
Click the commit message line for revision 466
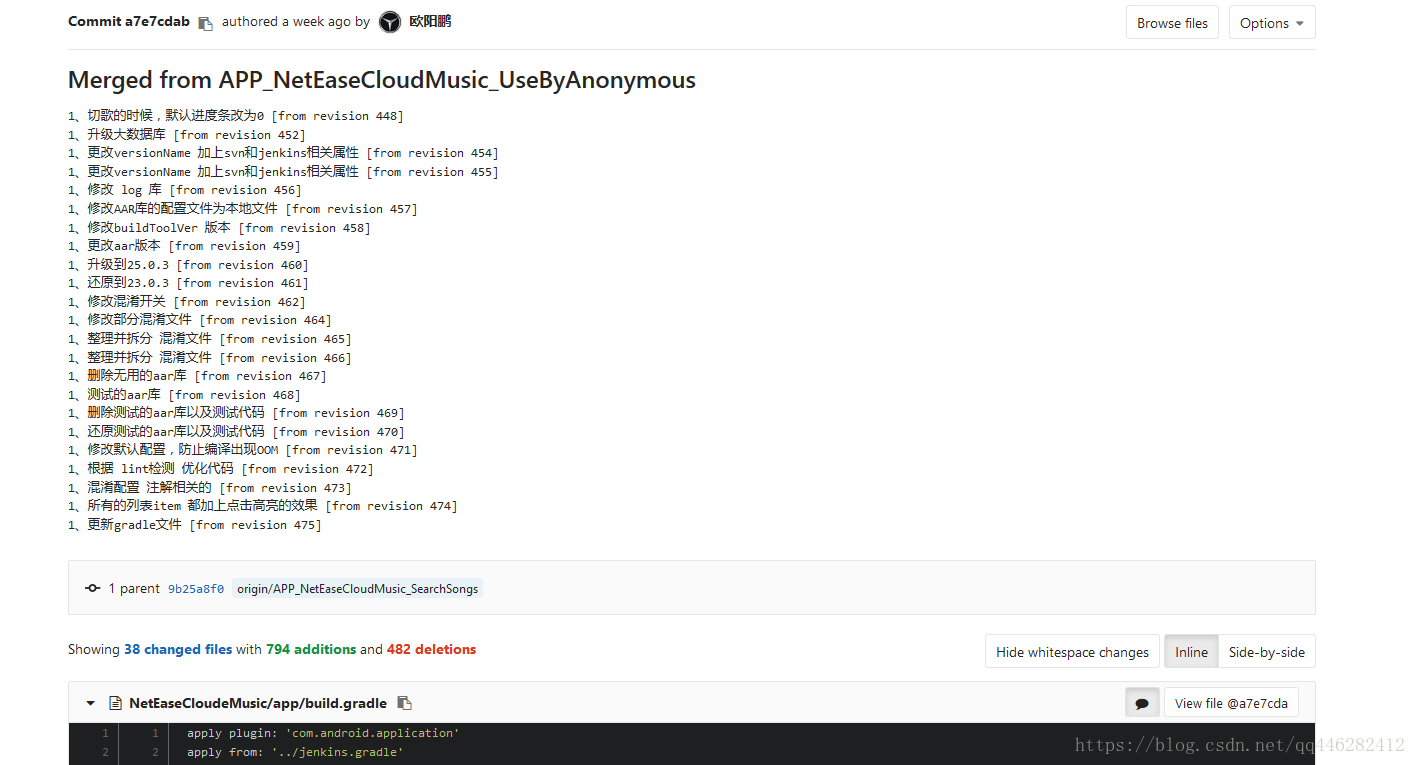click(210, 358)
